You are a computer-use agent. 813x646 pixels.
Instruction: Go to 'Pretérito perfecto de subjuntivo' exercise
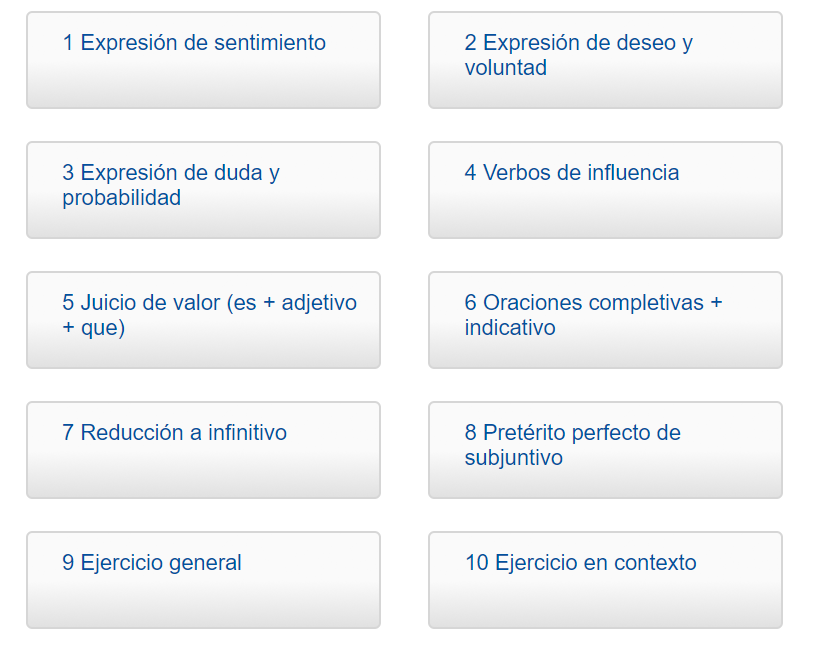tap(572, 445)
